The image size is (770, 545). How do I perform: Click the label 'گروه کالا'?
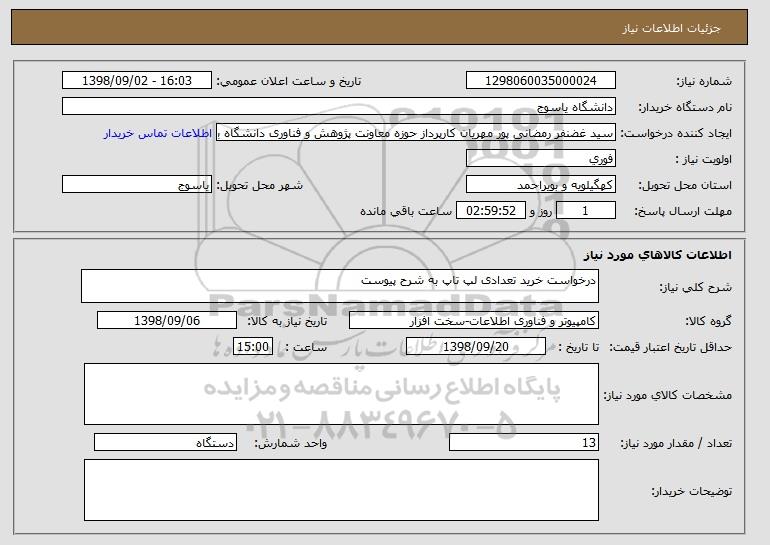(709, 322)
